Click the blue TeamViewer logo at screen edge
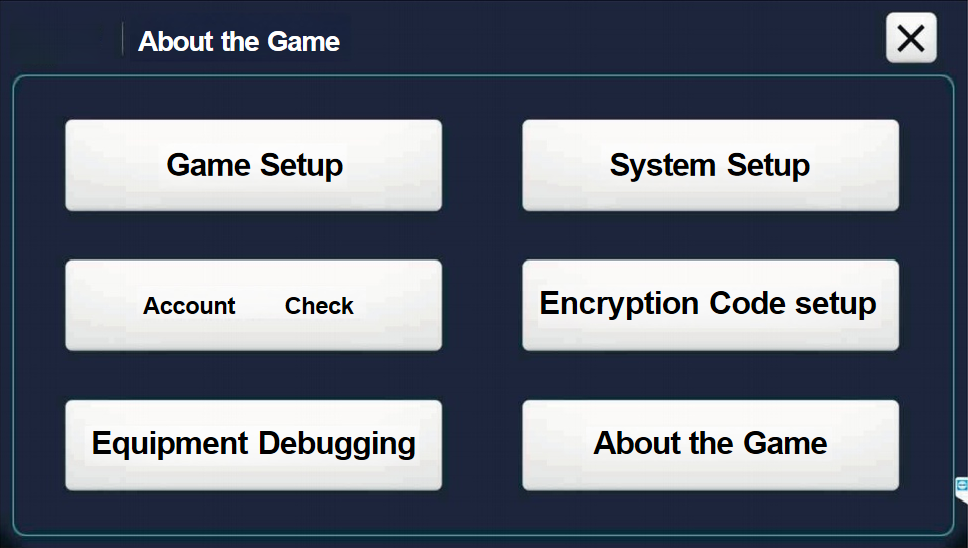 (962, 486)
